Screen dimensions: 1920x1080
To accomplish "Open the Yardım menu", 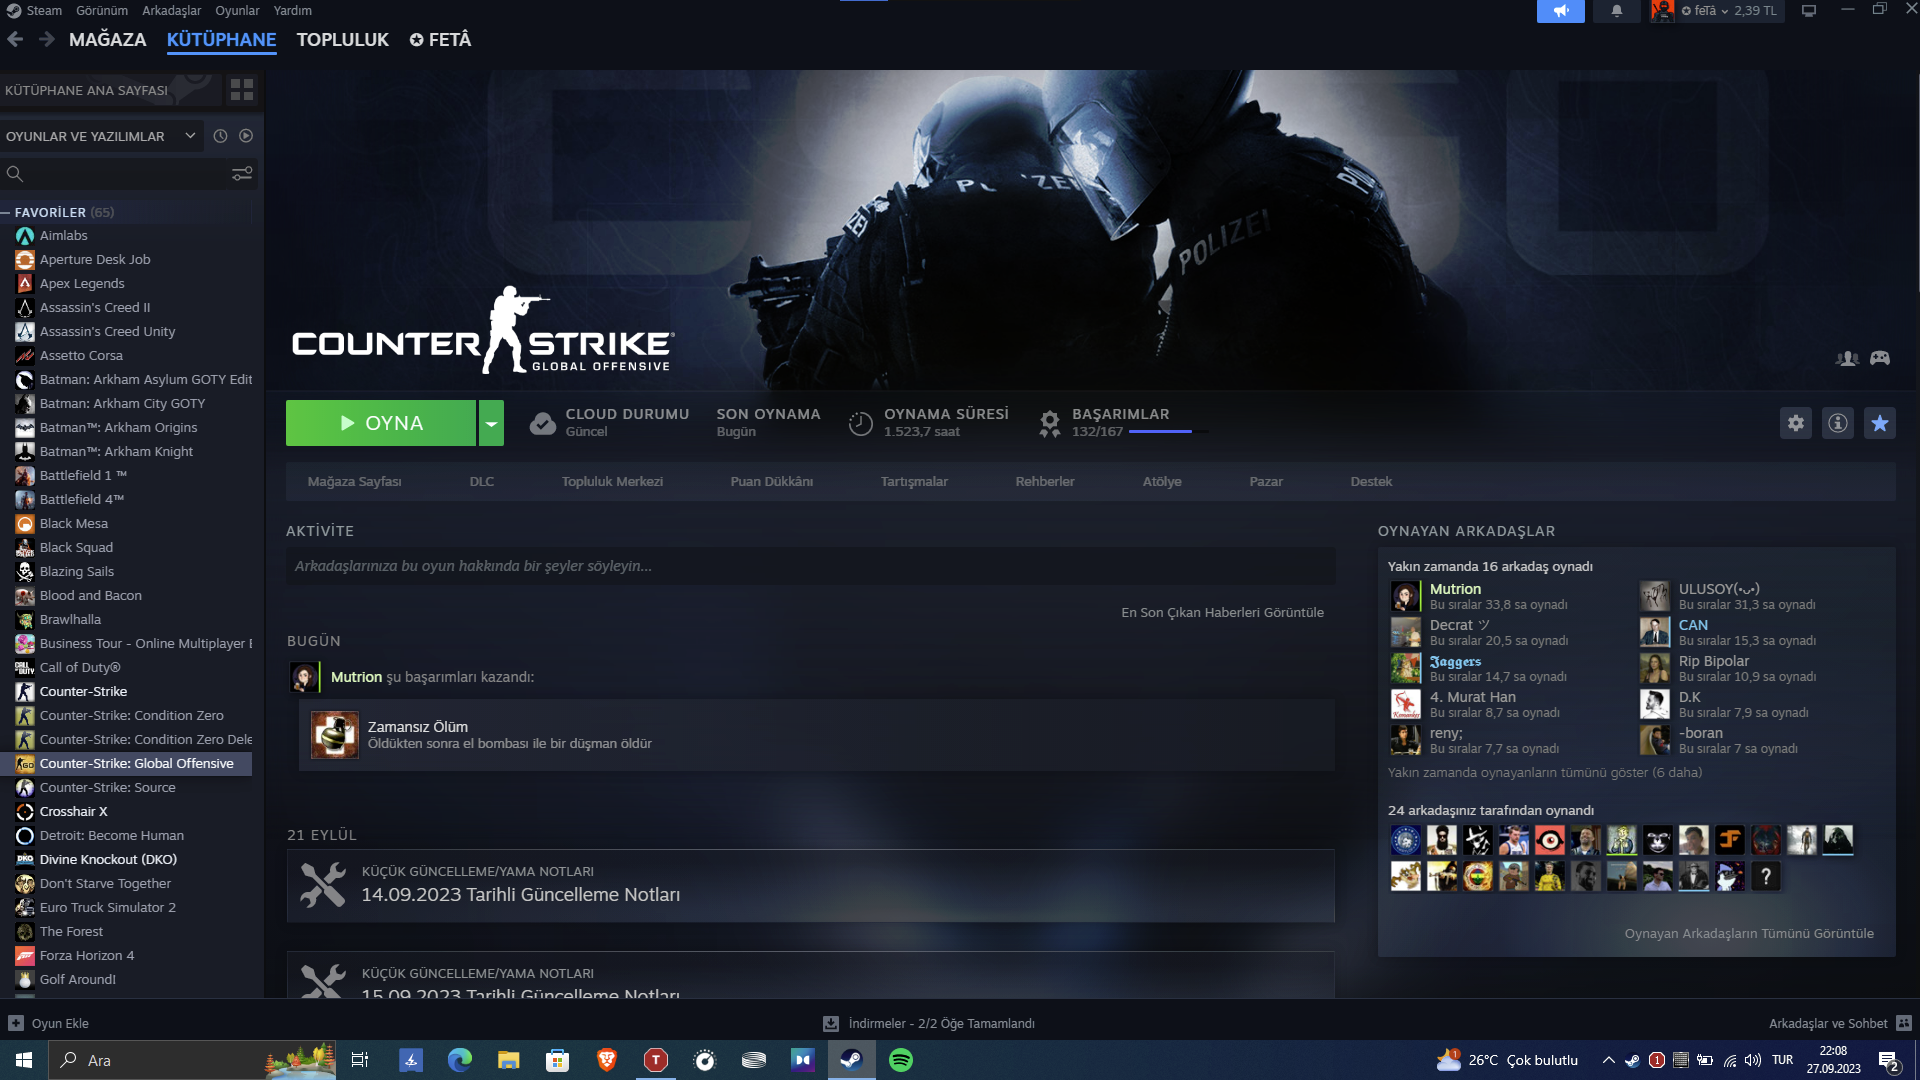I will point(293,11).
